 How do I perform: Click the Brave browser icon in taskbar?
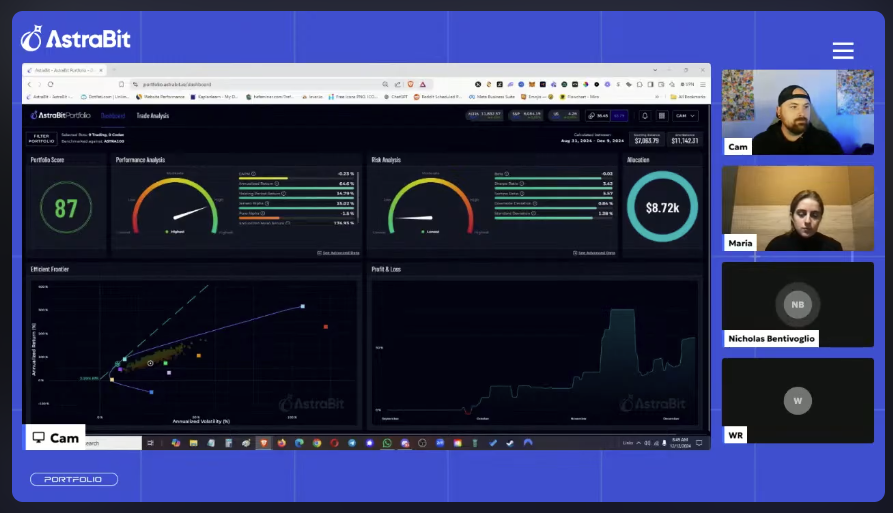click(263, 442)
